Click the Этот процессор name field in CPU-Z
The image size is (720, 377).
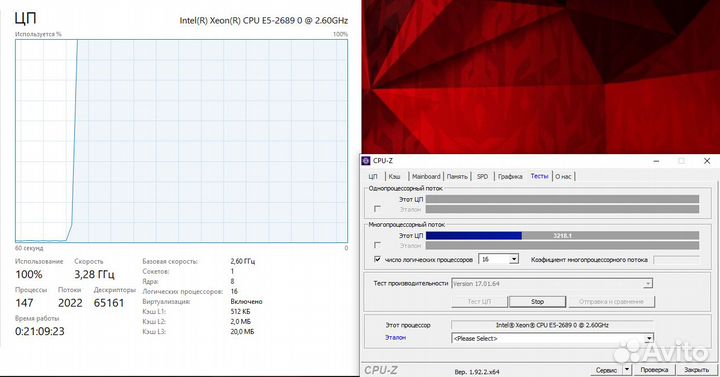pos(552,325)
